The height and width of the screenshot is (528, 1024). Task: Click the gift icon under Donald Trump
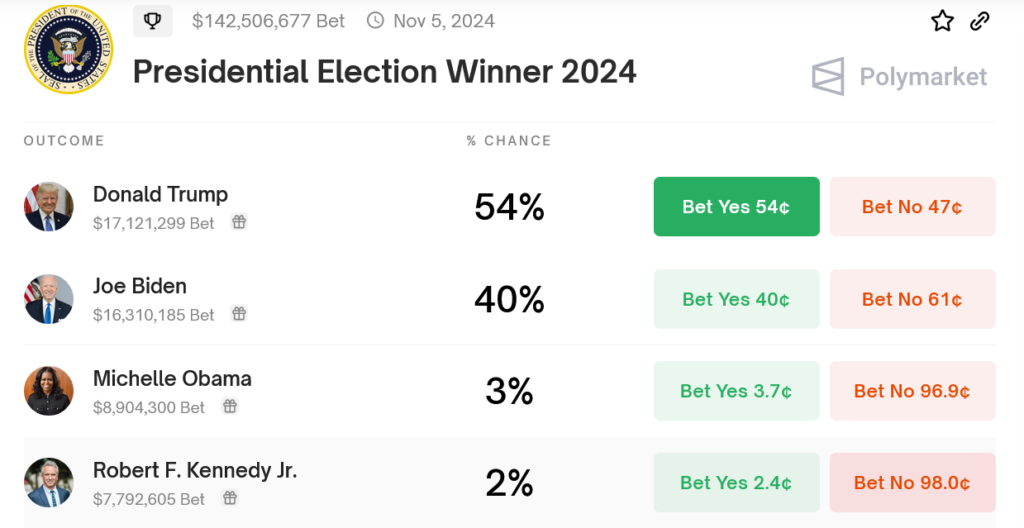[x=239, y=222]
